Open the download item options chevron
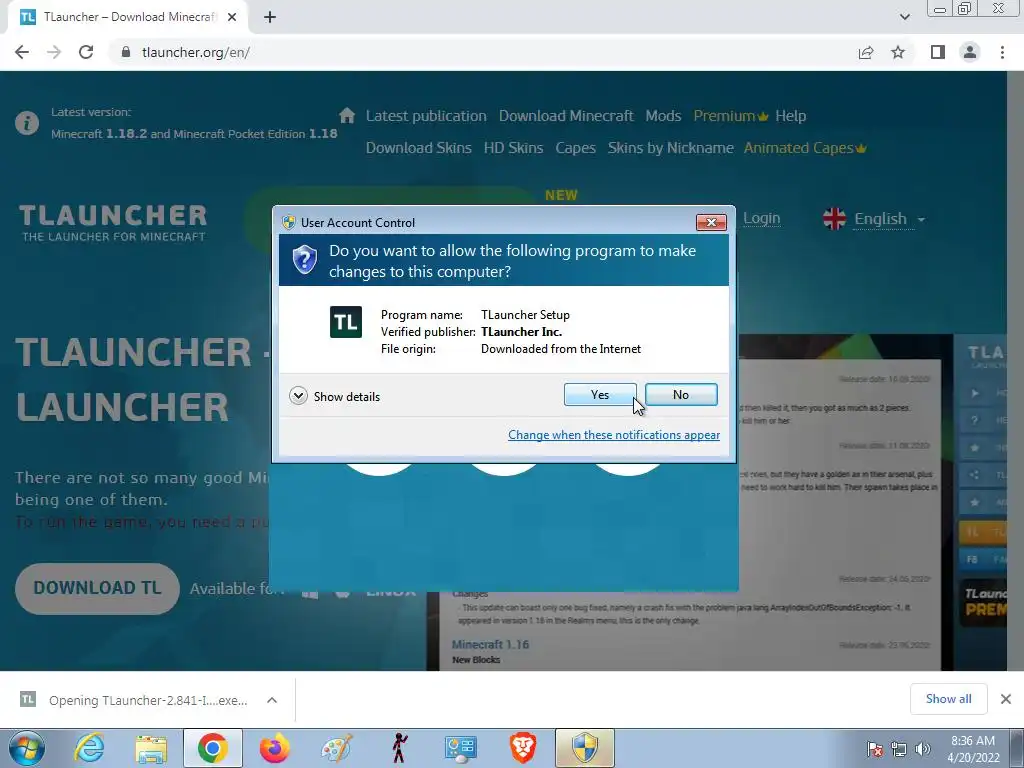This screenshot has height=768, width=1024. click(272, 700)
